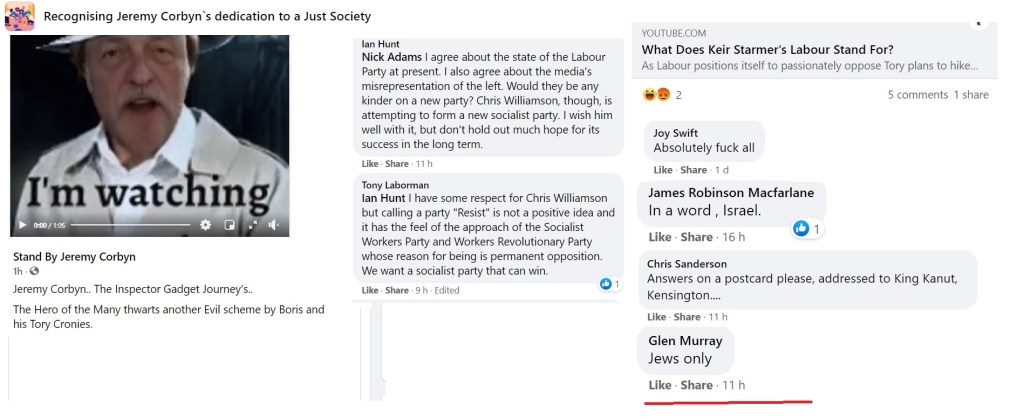
Task: Expand the 5 comments list
Action: pos(917,95)
